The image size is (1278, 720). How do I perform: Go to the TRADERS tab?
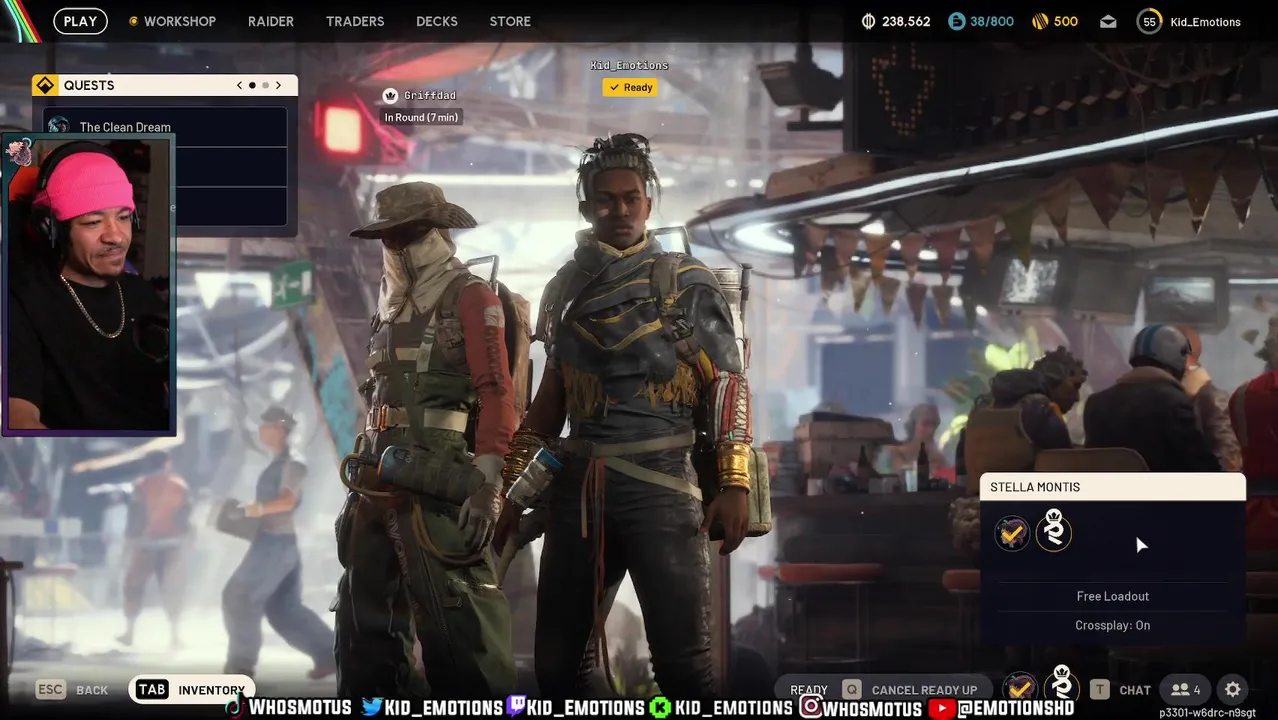pyautogui.click(x=355, y=21)
